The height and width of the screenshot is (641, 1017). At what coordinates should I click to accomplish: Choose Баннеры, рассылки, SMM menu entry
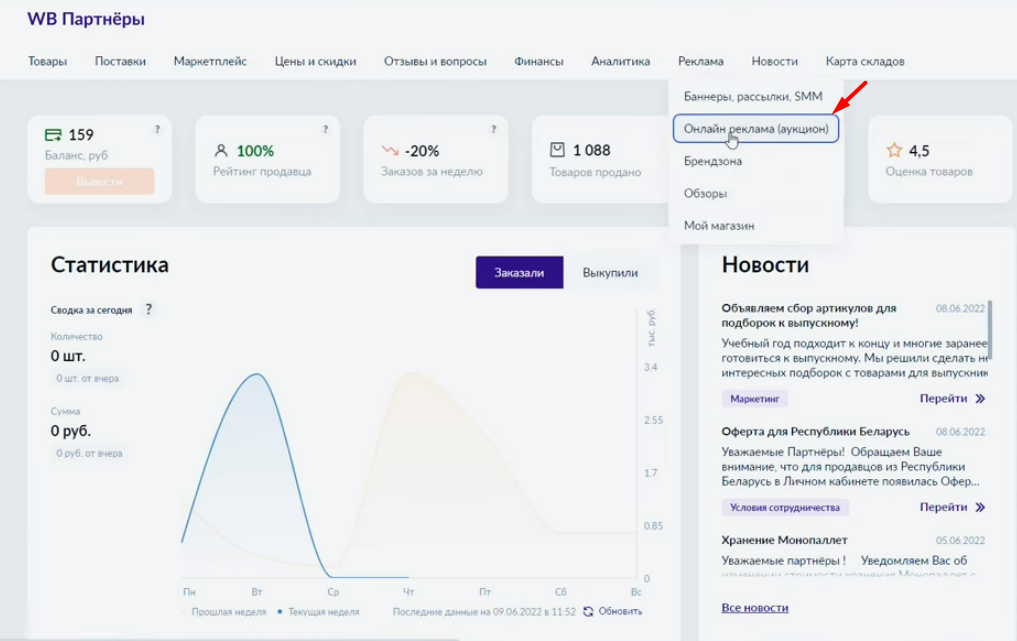coord(753,97)
